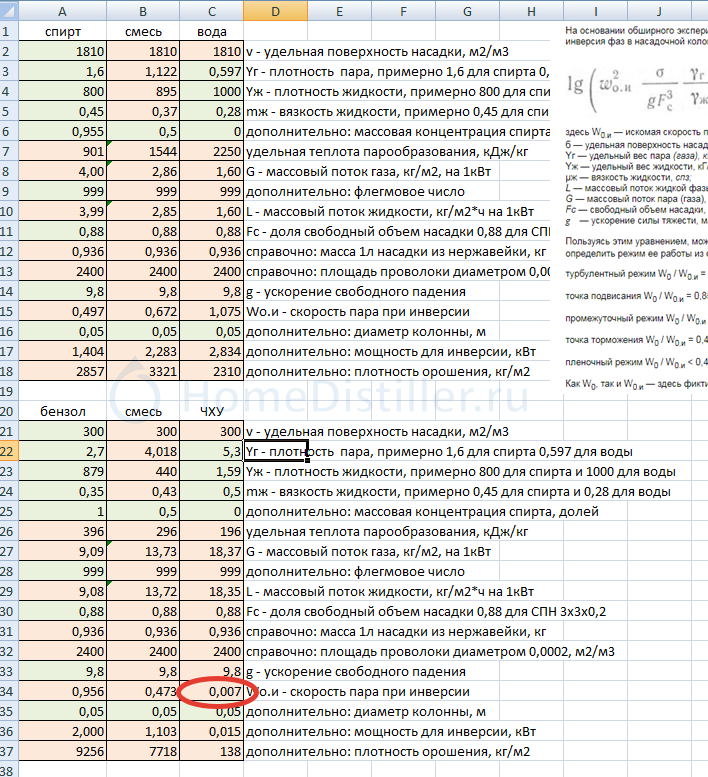The image size is (708, 777).
Task: Click cell A37 with value 9256
Action: 62,751
